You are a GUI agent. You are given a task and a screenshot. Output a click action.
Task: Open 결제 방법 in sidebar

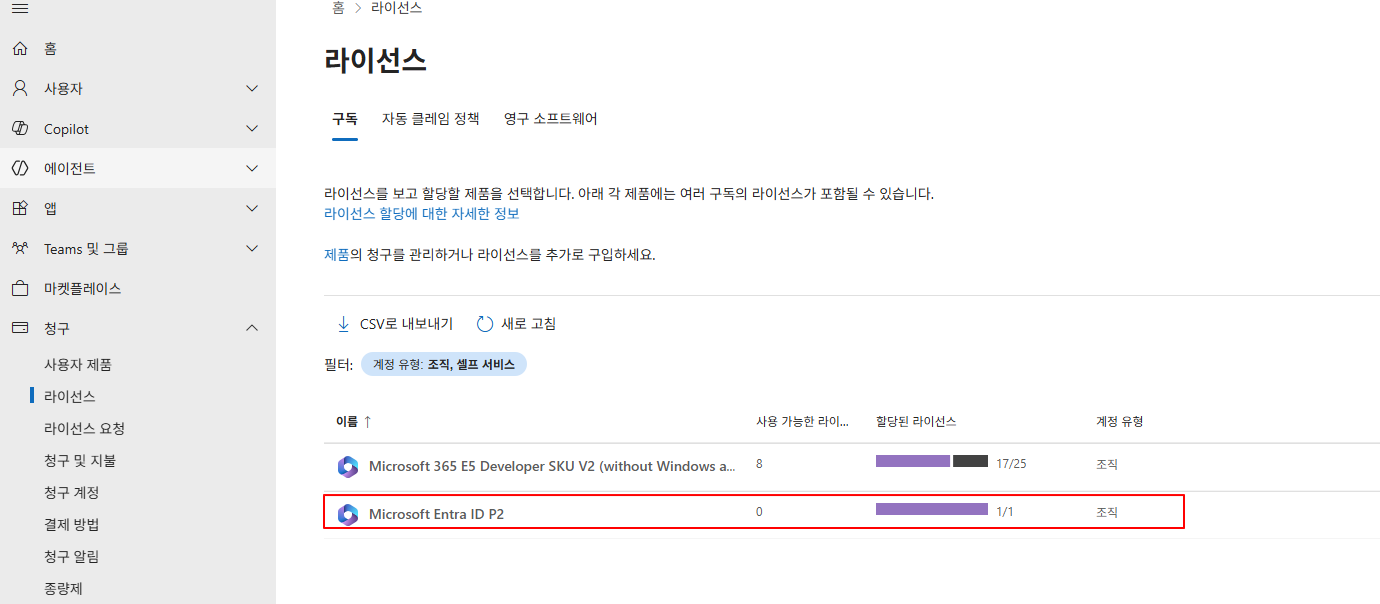click(x=71, y=525)
